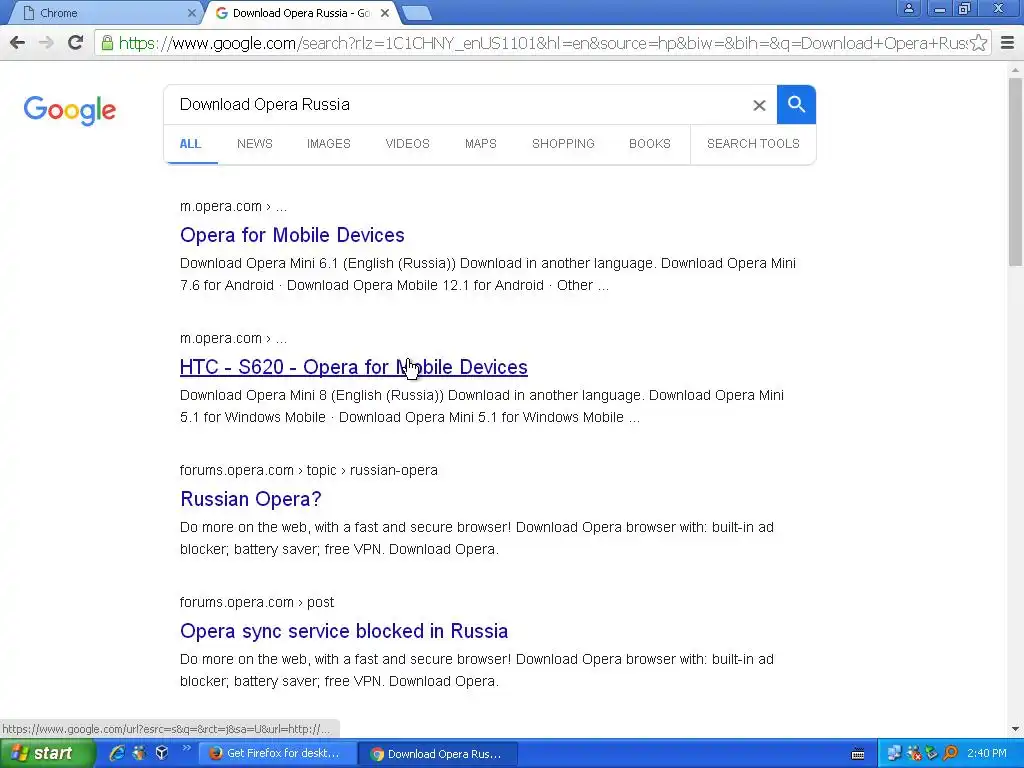Click the blue magnifier search button
1024x768 pixels.
796,104
